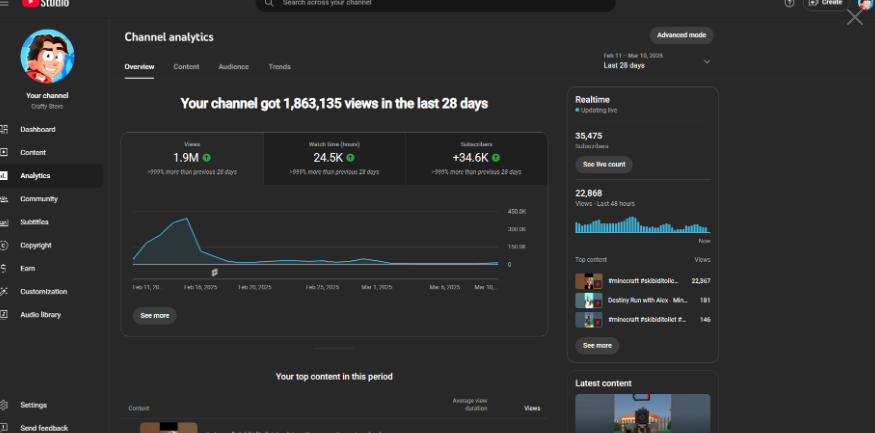Click the Earn dollar icon
Screen dimensions: 875x433
point(4,268)
